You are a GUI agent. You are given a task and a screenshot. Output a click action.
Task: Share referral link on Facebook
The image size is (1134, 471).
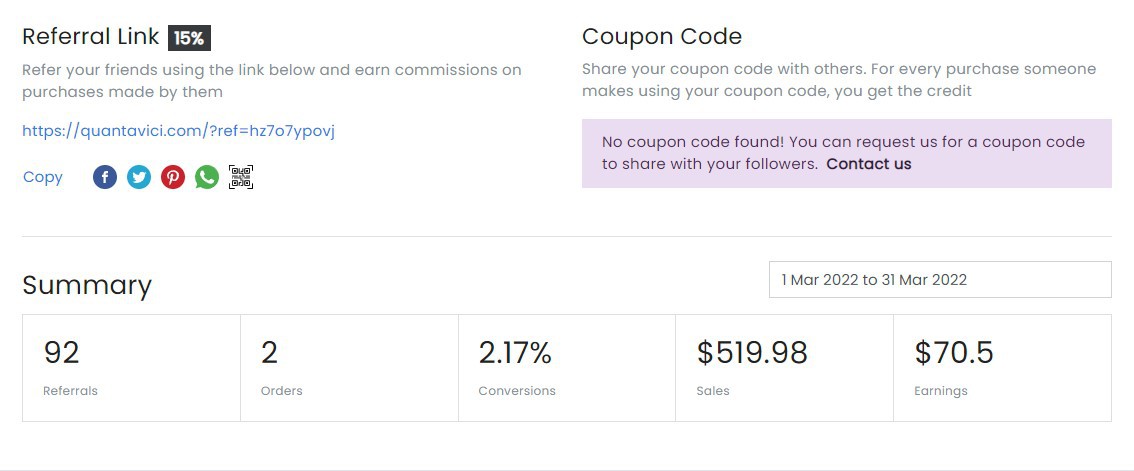105,177
